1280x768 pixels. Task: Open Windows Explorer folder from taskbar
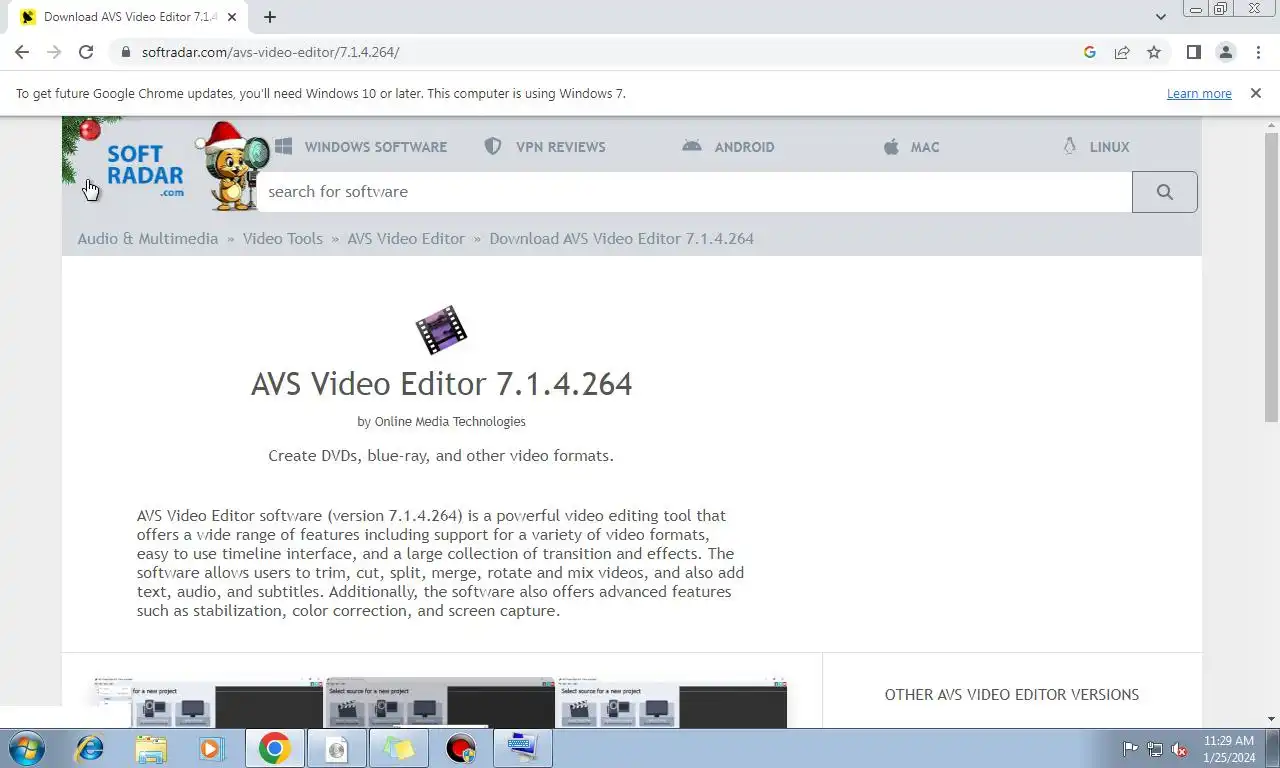(x=151, y=748)
